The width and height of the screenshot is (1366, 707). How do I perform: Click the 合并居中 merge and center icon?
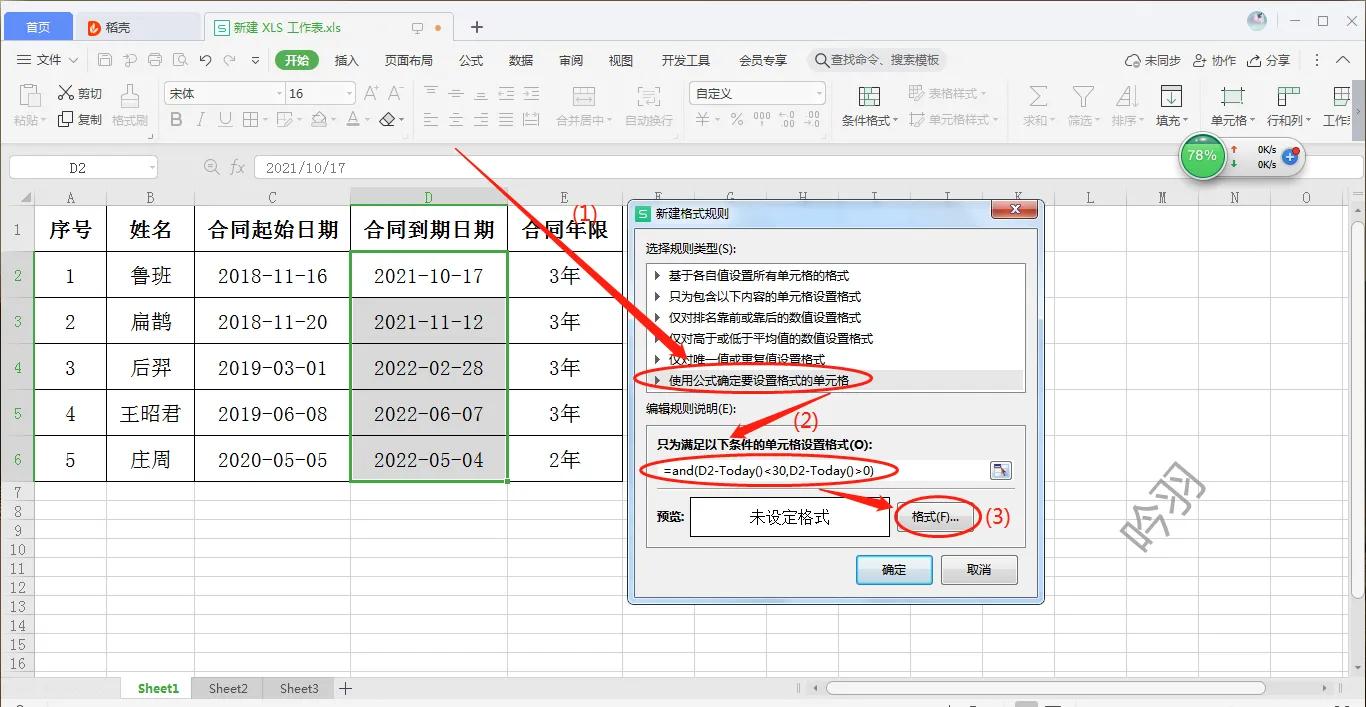click(x=584, y=96)
